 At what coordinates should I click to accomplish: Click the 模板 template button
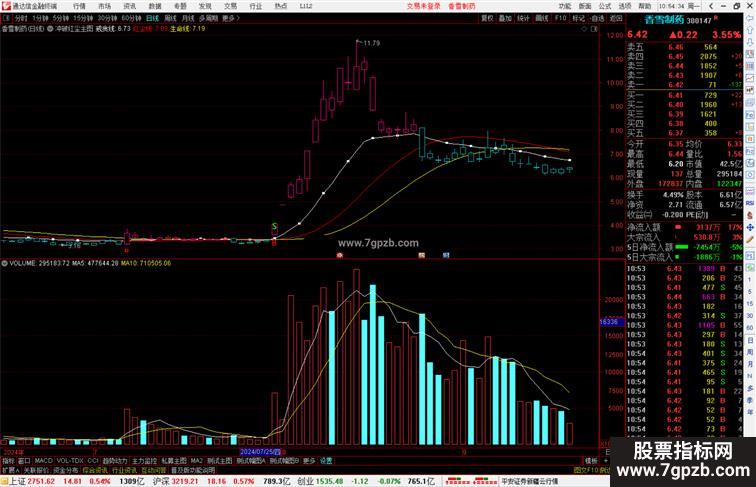click(x=591, y=461)
